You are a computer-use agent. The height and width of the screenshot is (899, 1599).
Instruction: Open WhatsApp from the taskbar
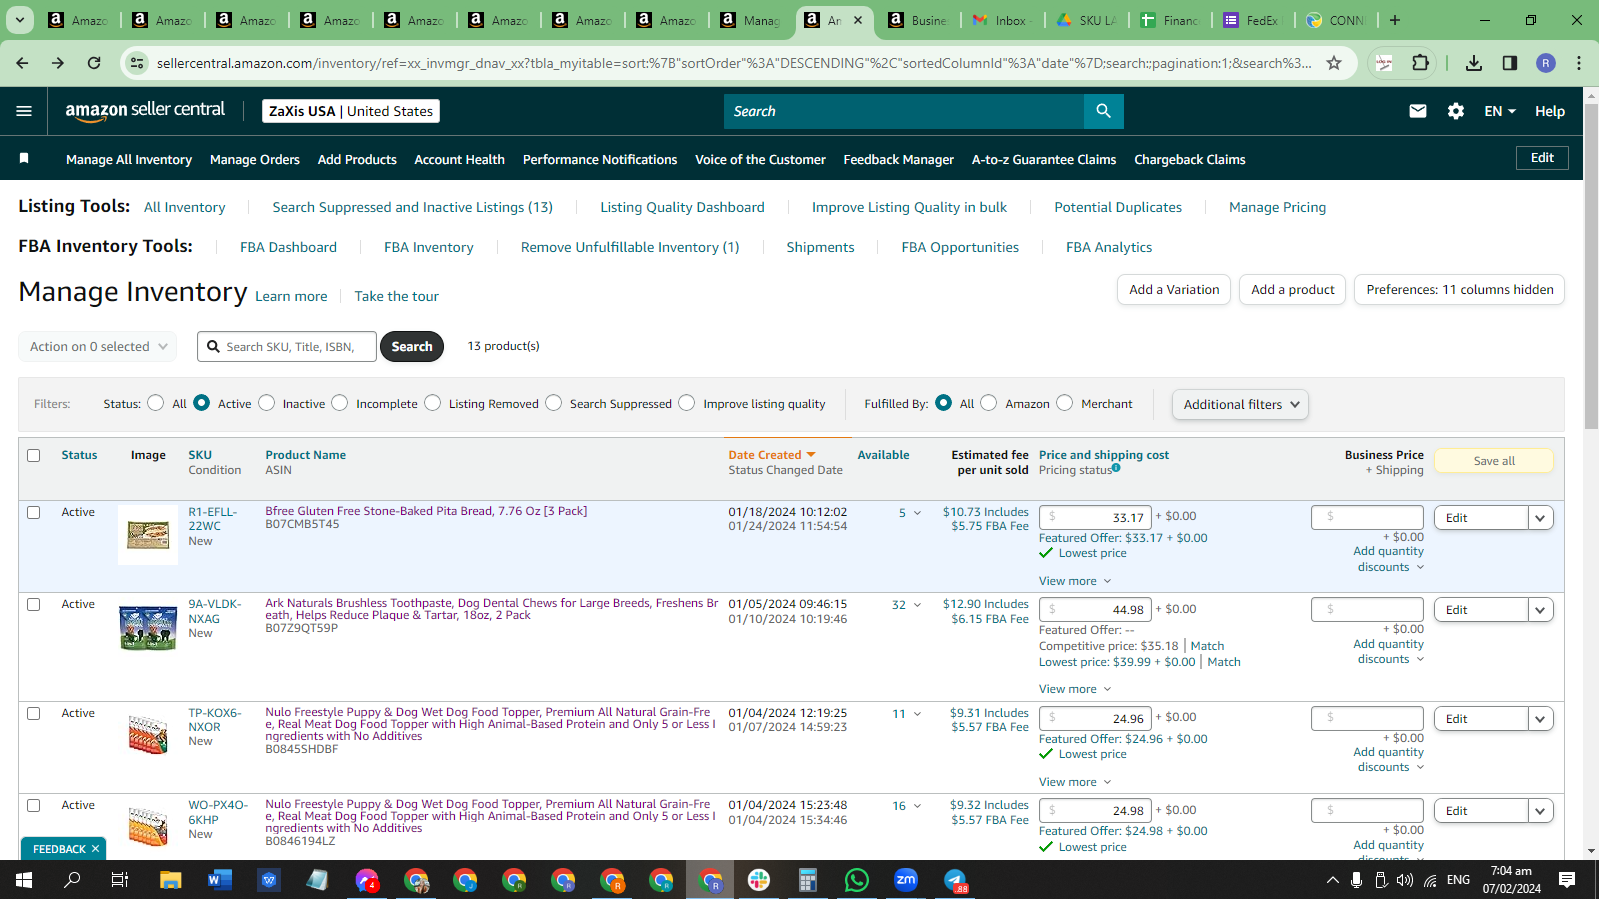pos(857,880)
